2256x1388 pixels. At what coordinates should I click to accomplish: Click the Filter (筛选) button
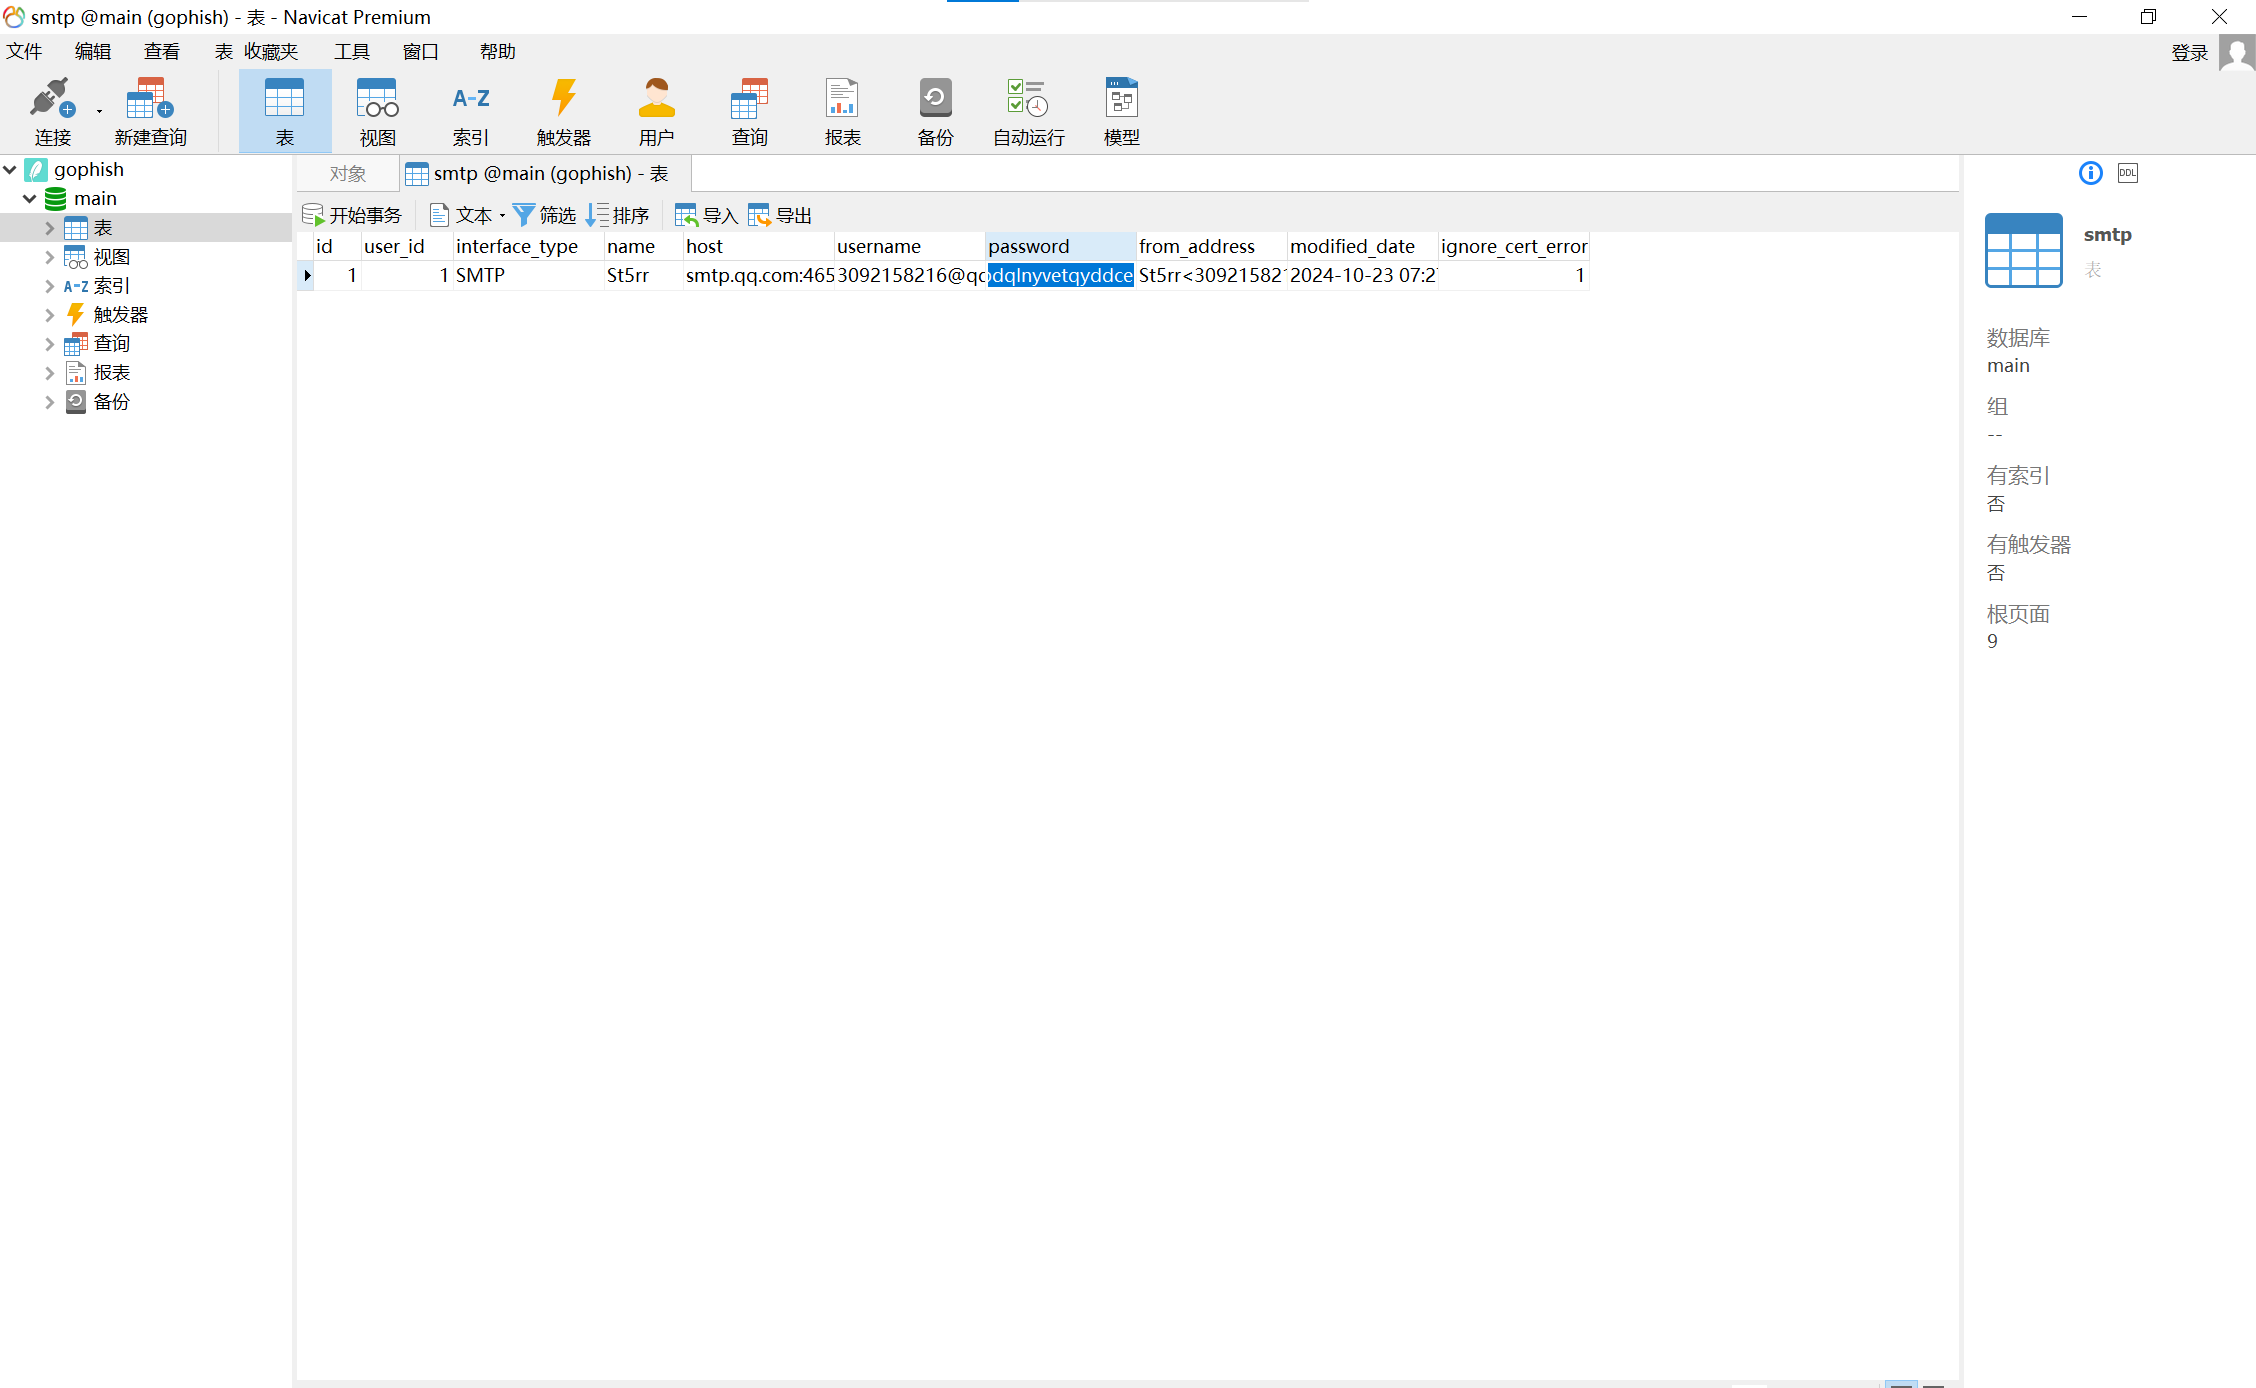tap(545, 215)
